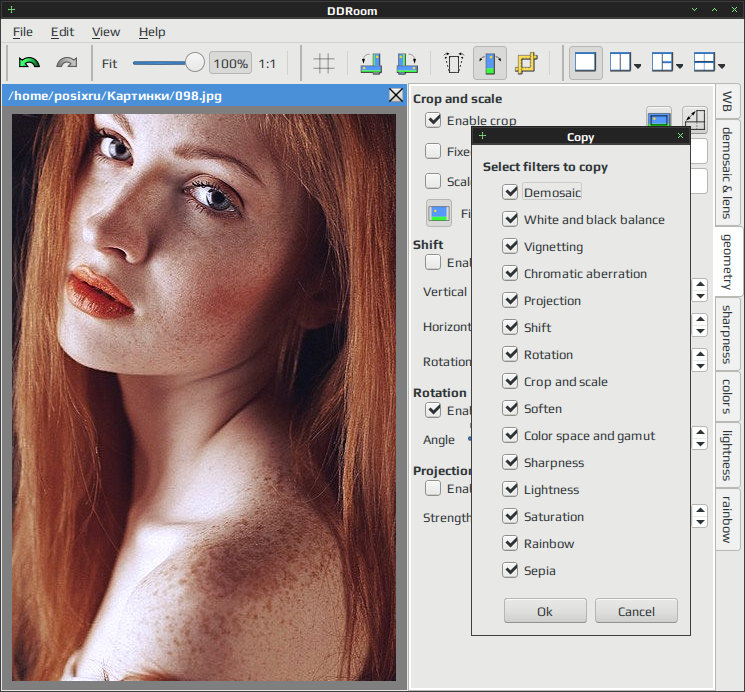
Task: Toggle the grid overlay icon
Action: 324,63
